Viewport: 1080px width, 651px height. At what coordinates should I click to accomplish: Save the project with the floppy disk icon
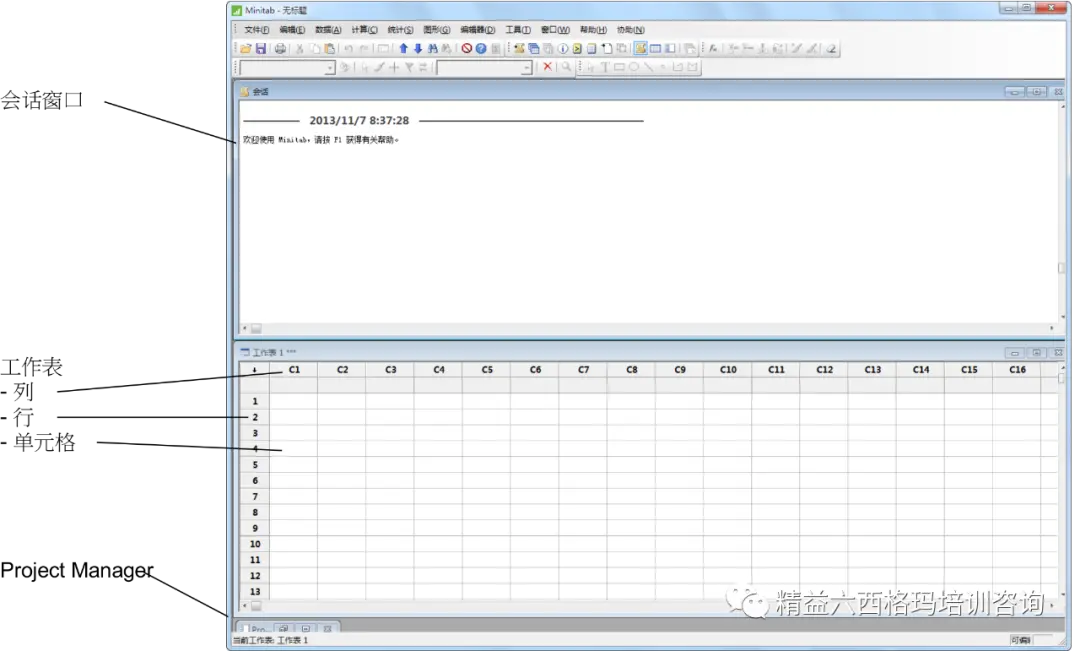(x=260, y=48)
